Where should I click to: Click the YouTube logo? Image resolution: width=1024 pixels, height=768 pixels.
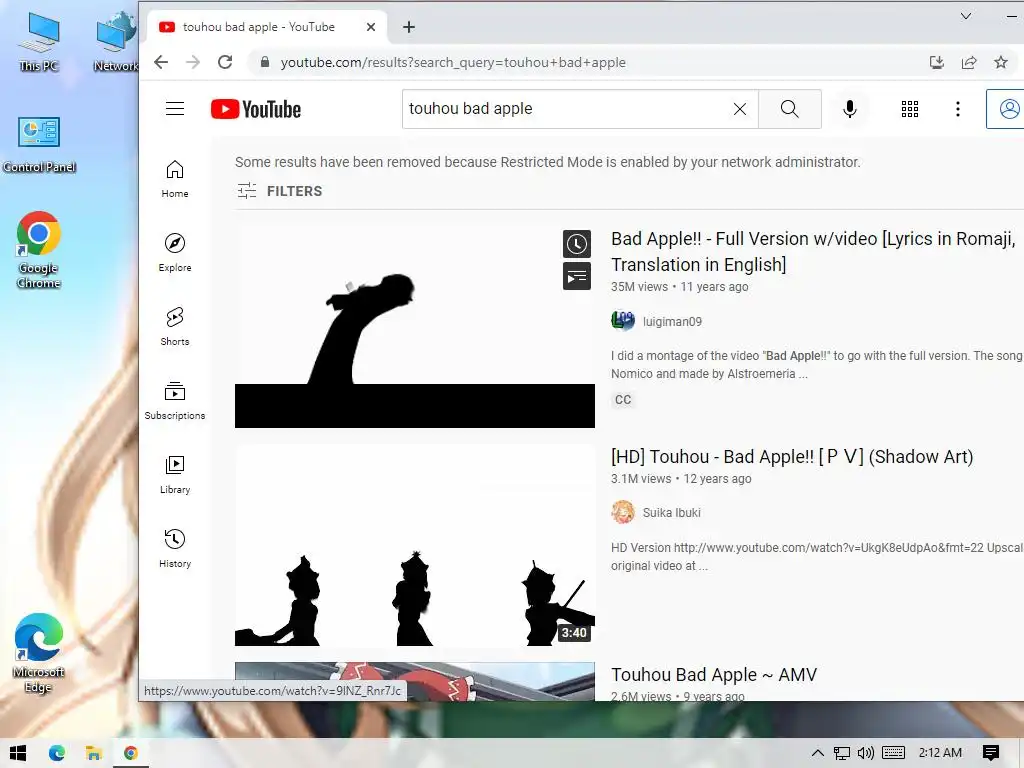coord(256,109)
